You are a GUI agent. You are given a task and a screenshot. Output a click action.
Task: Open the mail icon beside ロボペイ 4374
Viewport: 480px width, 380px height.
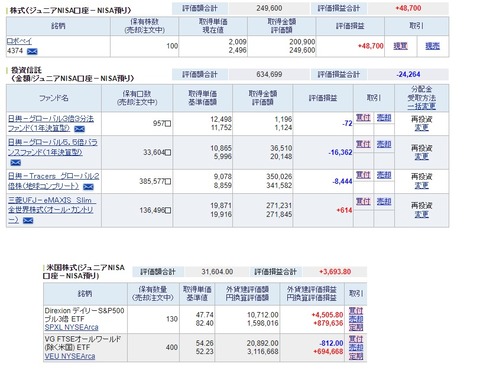point(32,51)
